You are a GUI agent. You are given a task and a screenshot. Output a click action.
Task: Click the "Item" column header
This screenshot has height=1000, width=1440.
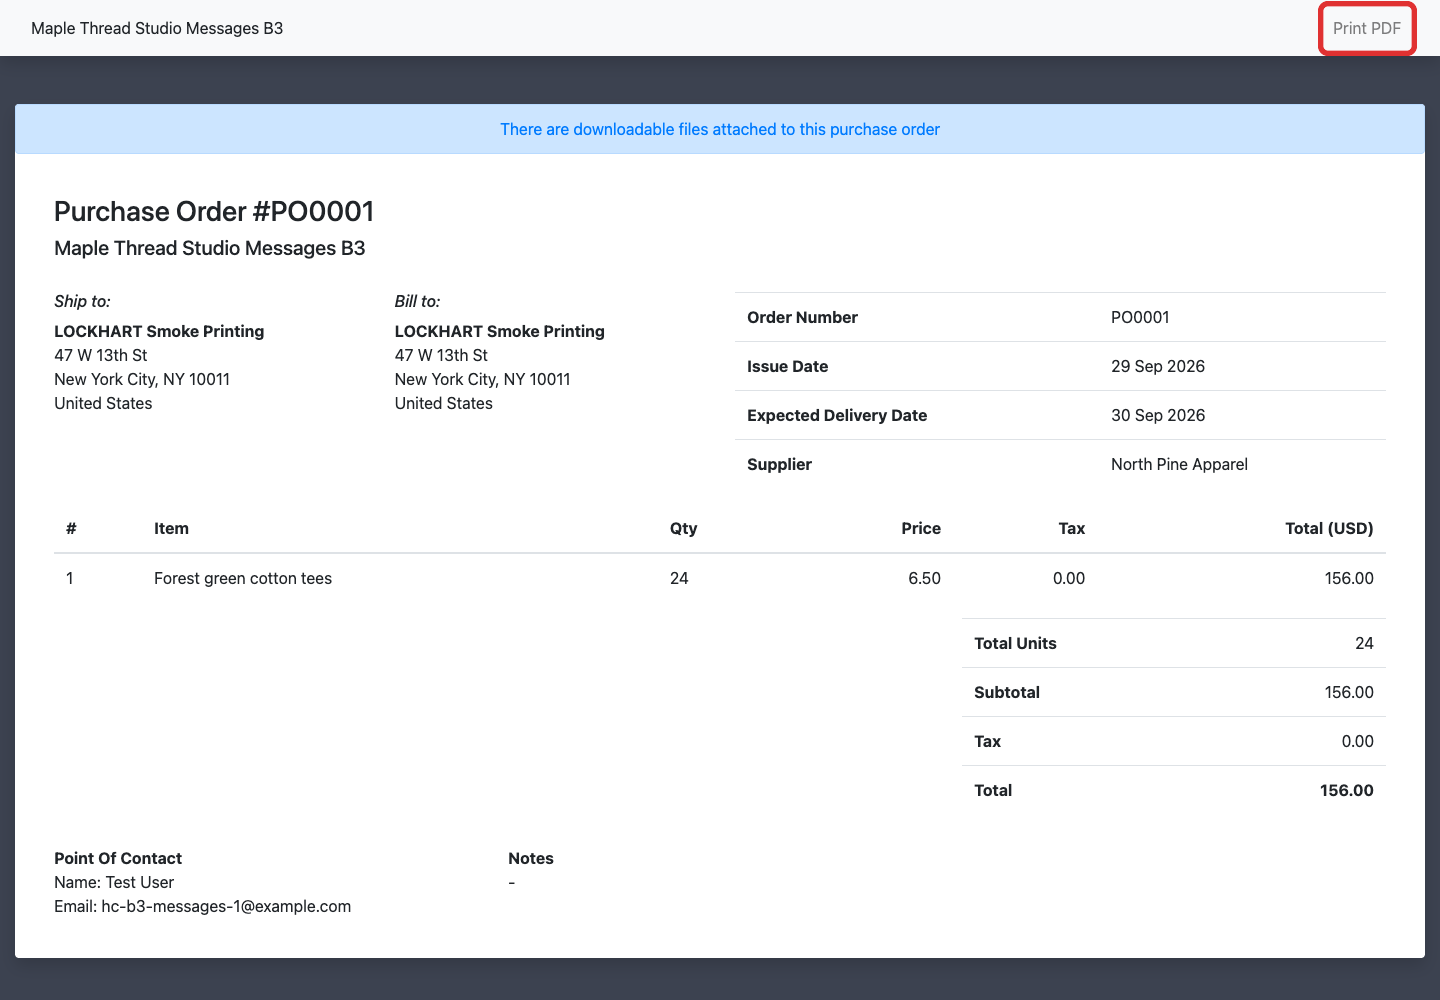(171, 528)
